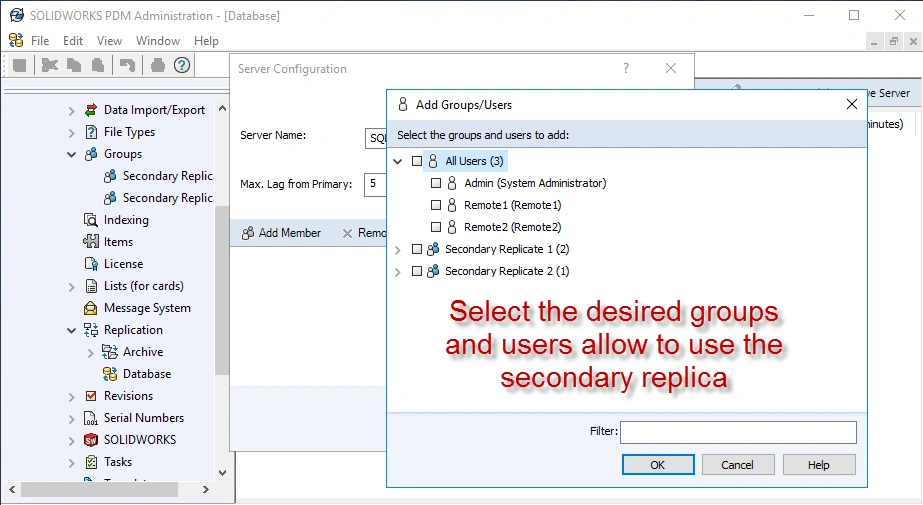Screen dimensions: 923x505
Task: Click the tree panel scroll-down arrow
Action: (222, 473)
